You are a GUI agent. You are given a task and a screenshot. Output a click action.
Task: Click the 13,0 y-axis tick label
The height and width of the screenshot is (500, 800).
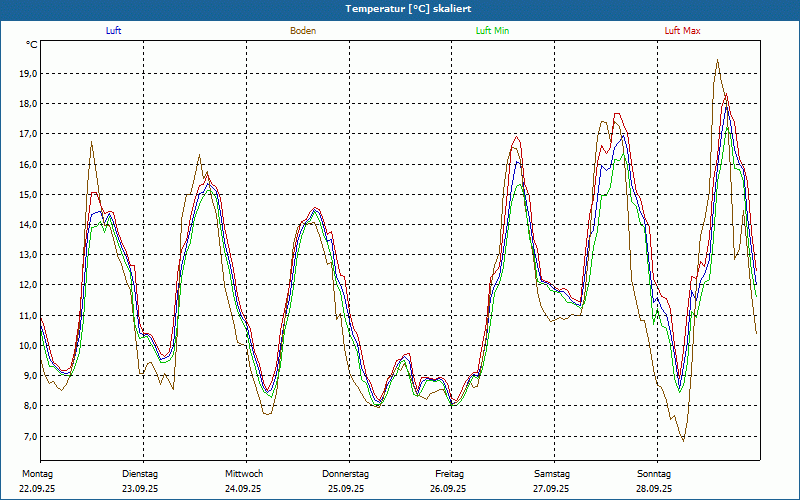[x=27, y=255]
